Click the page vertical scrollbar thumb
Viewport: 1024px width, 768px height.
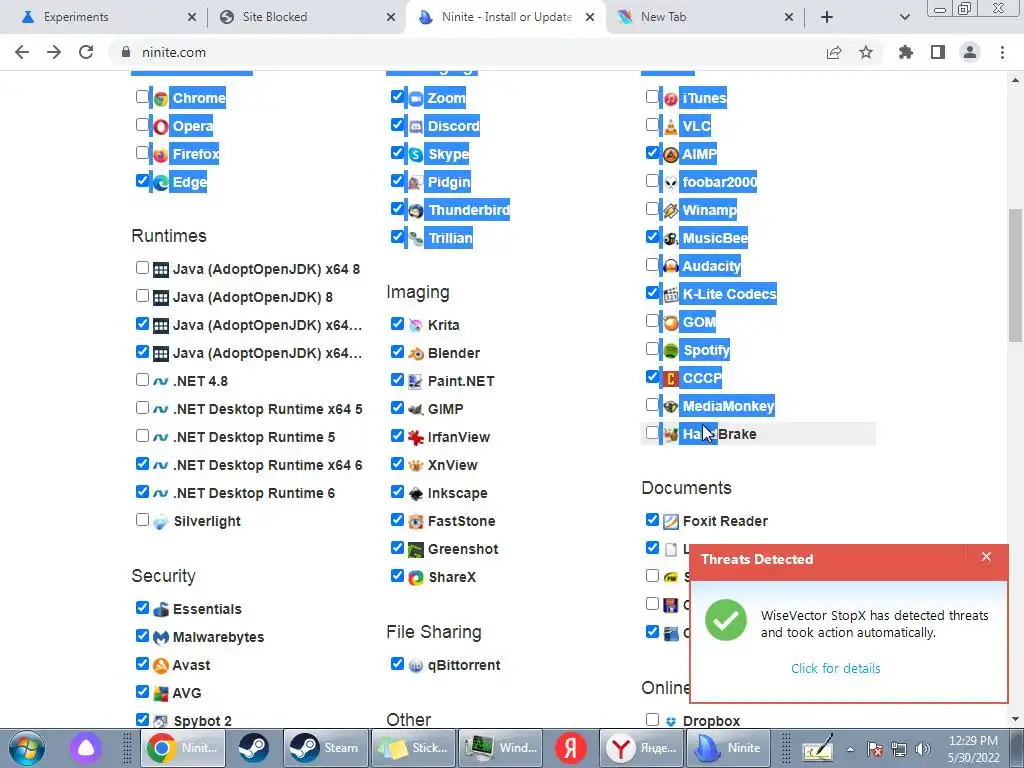pyautogui.click(x=1015, y=274)
